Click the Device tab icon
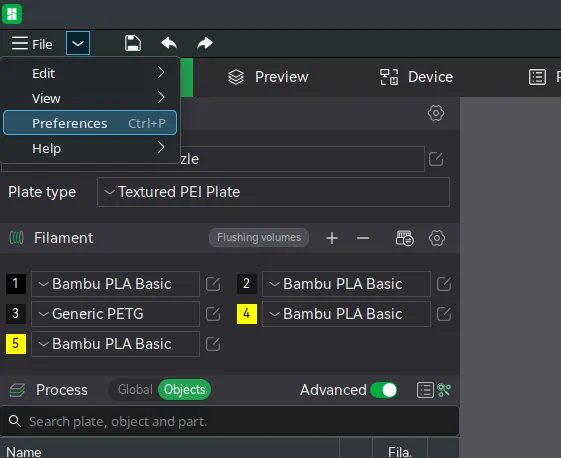 click(389, 77)
